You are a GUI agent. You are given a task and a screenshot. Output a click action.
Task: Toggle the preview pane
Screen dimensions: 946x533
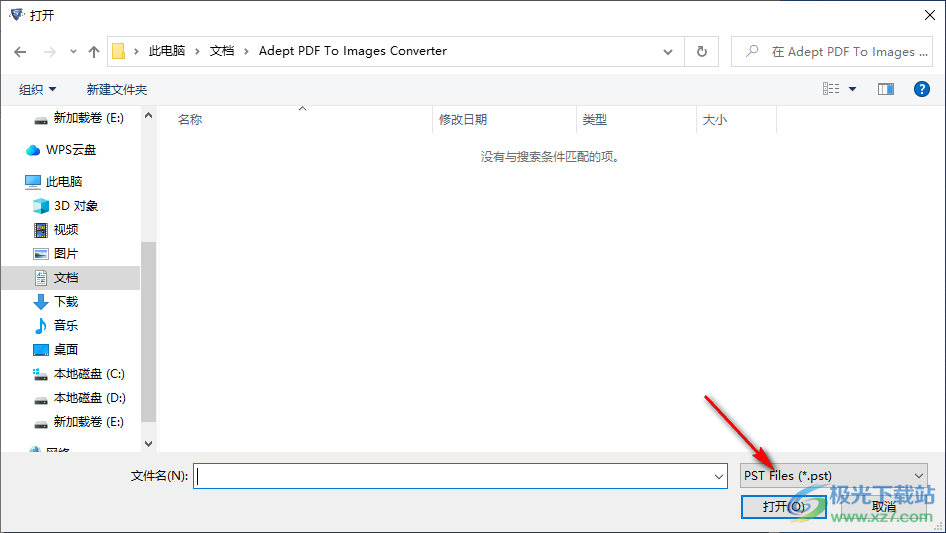point(886,89)
